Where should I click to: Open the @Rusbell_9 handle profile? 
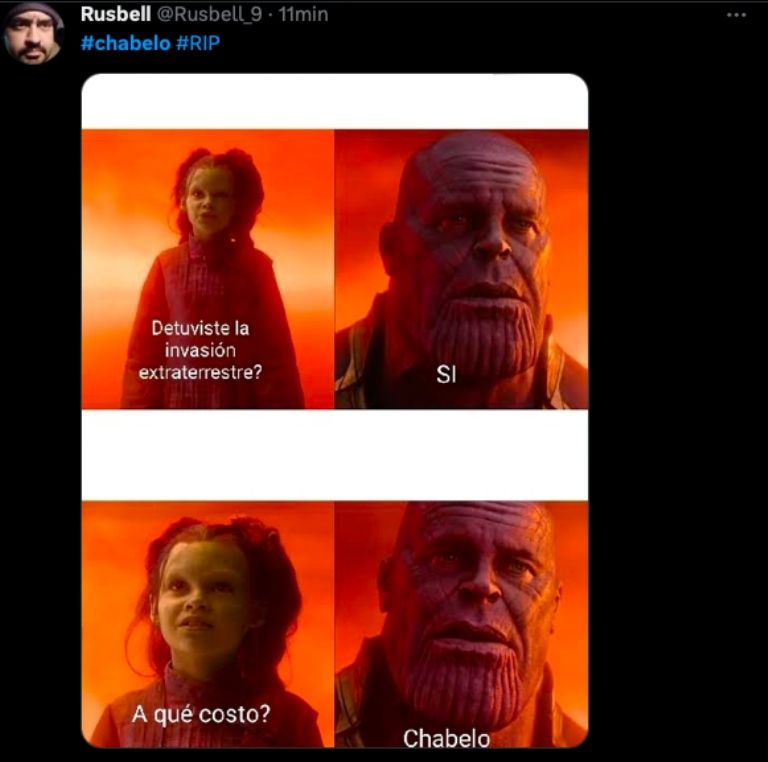[x=211, y=15]
